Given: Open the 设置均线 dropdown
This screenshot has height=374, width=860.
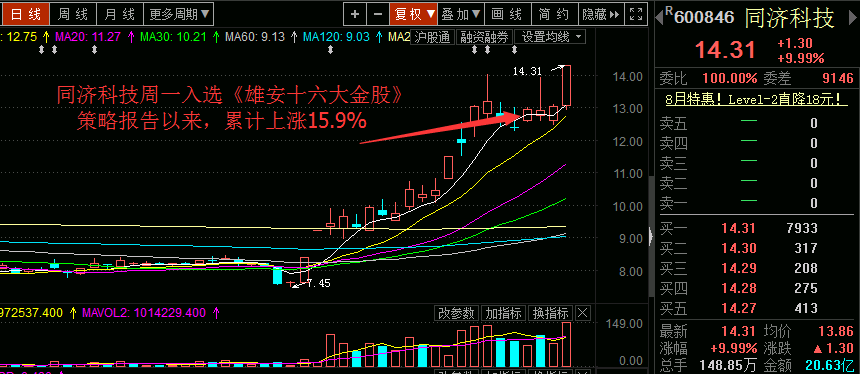Looking at the screenshot, I should click(550, 37).
